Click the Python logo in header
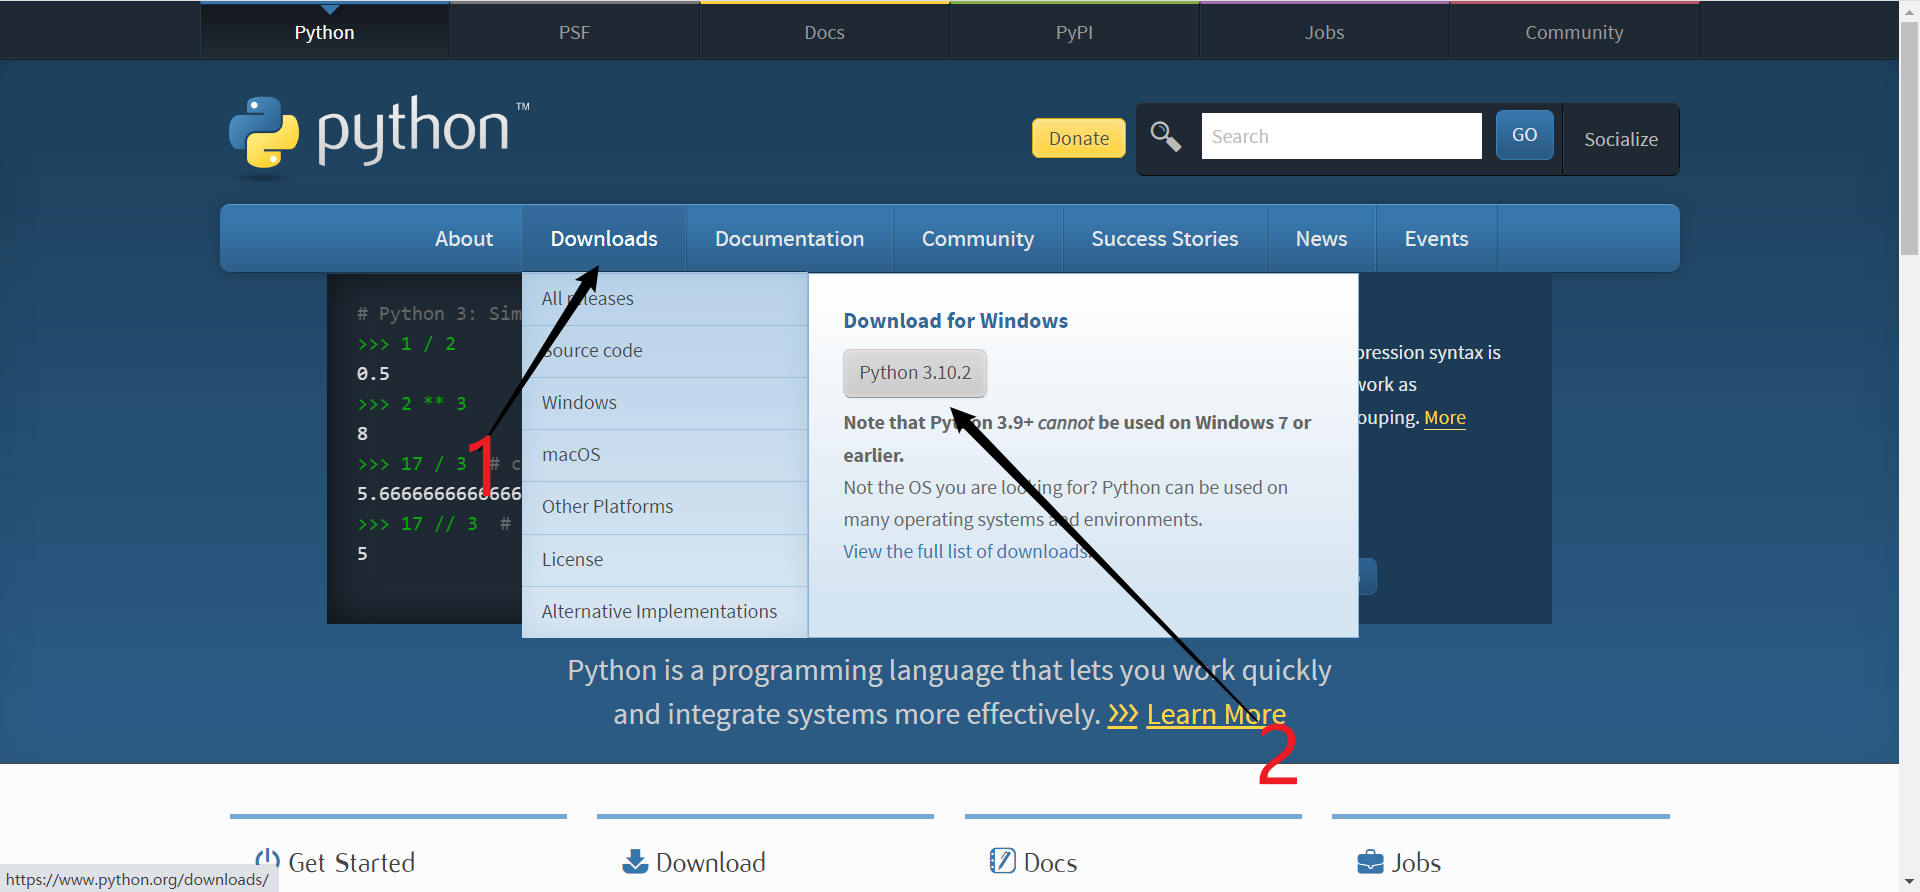This screenshot has height=892, width=1920. coord(368,133)
